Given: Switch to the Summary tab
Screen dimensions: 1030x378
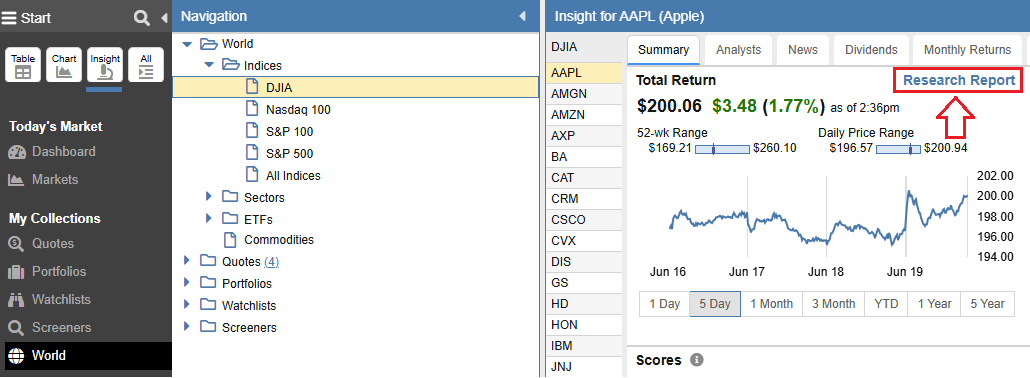Looking at the screenshot, I should pos(663,50).
